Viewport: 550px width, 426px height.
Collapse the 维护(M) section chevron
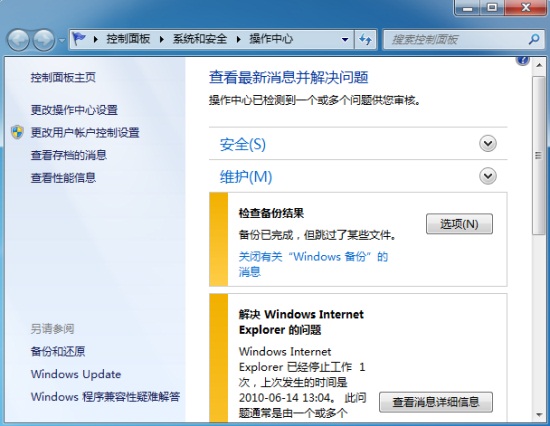tap(488, 176)
